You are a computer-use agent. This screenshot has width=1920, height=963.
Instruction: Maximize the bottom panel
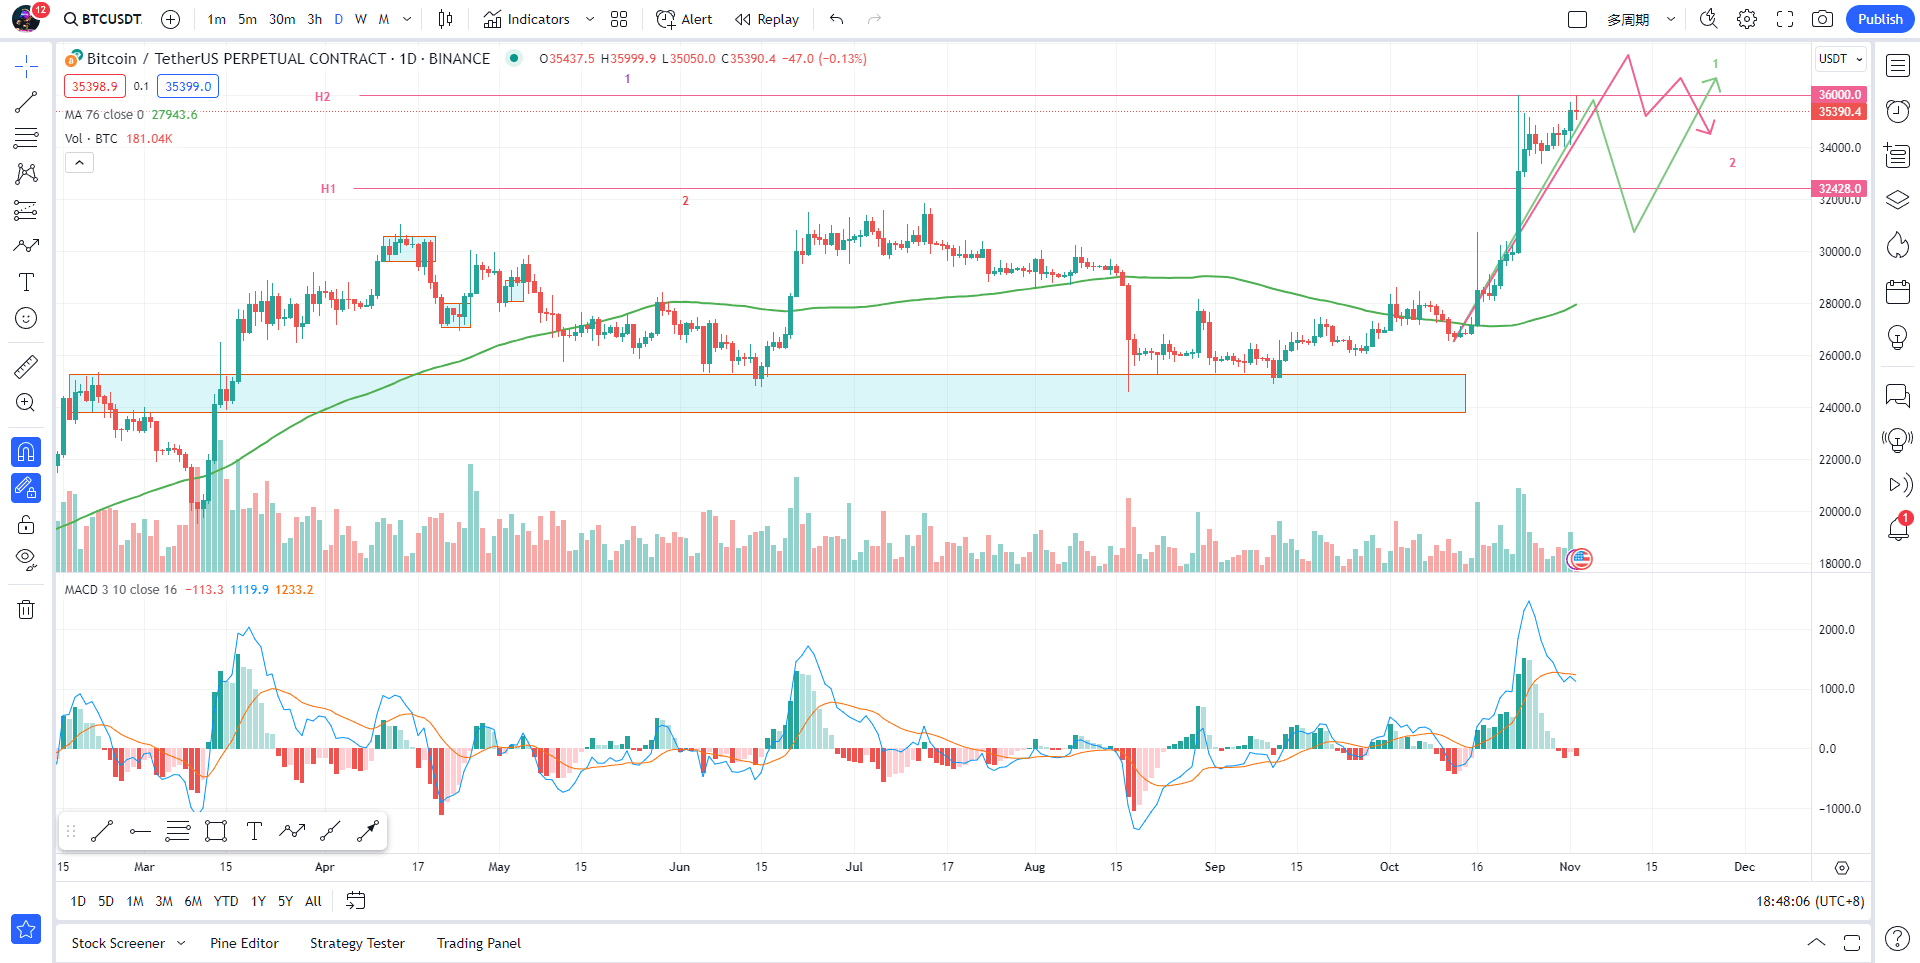1852,942
